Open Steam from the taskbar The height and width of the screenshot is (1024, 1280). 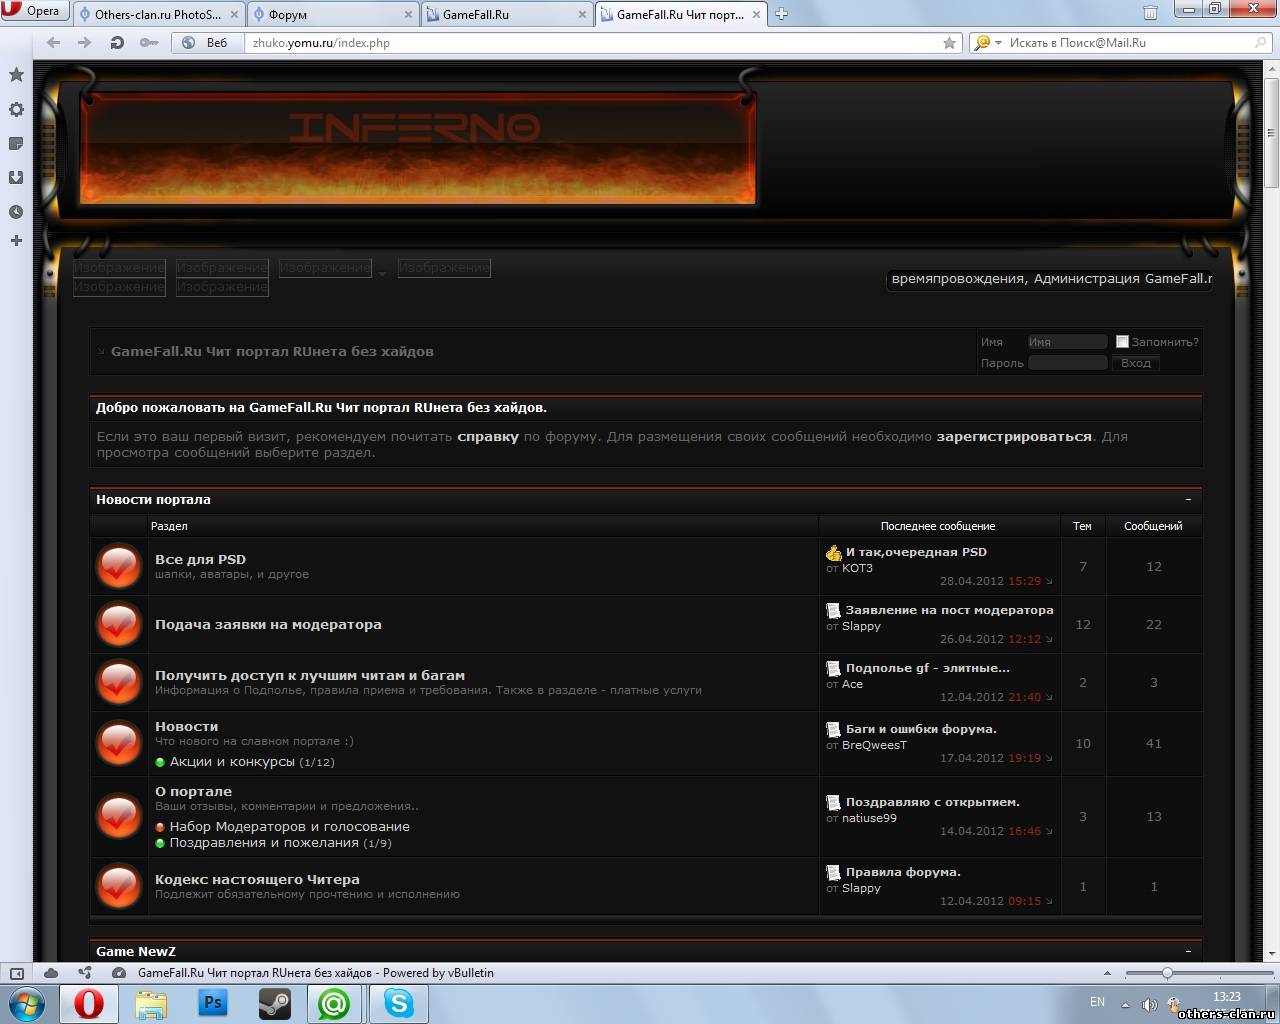click(x=274, y=1003)
